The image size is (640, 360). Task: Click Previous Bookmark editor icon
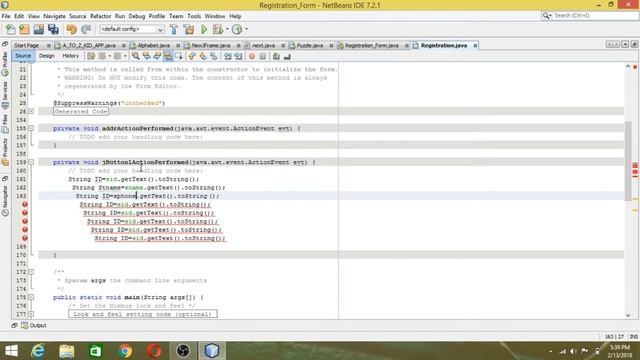tap(192, 56)
